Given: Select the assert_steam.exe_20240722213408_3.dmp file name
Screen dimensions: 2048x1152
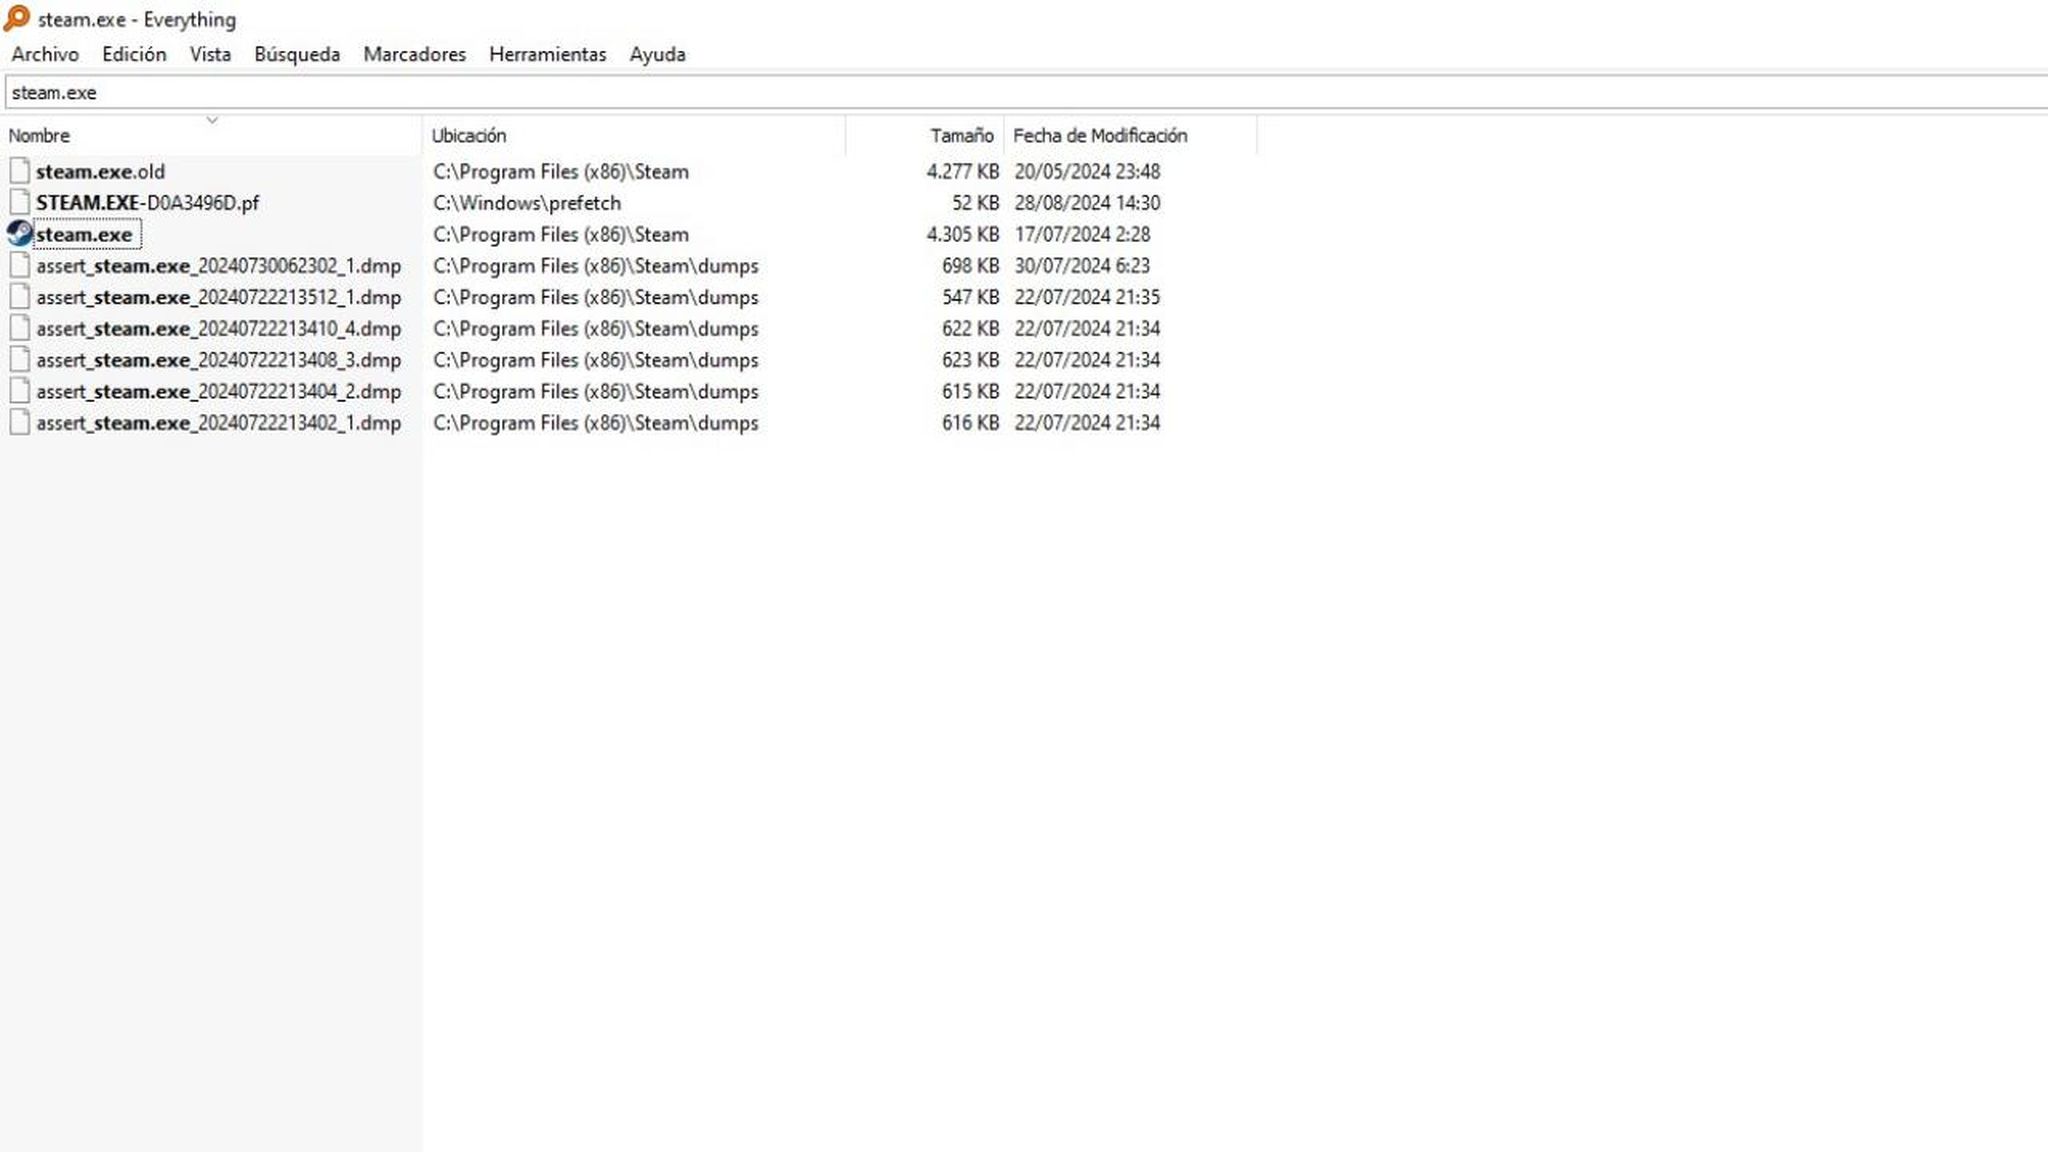Looking at the screenshot, I should pyautogui.click(x=218, y=360).
